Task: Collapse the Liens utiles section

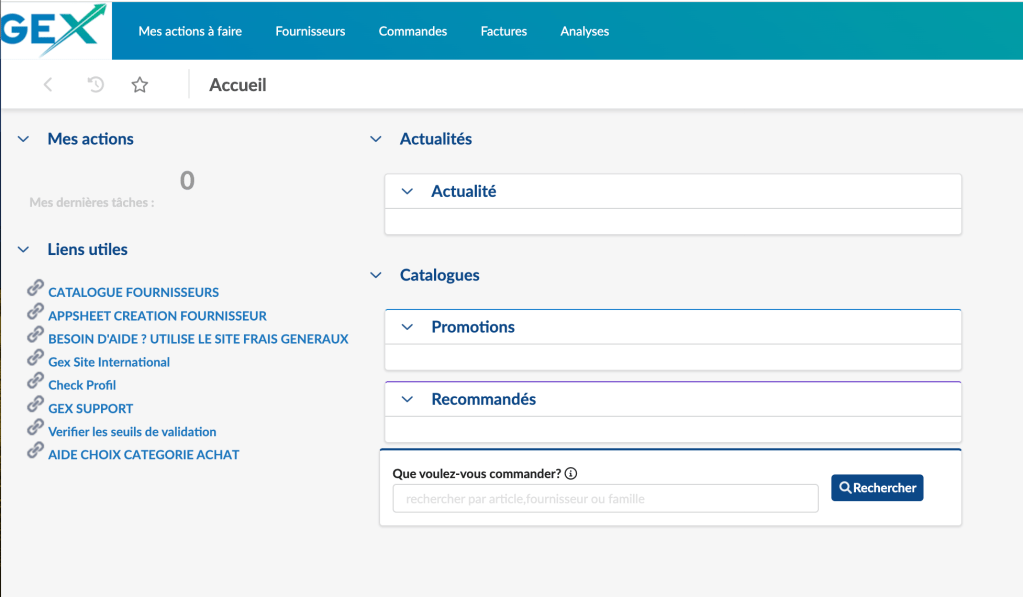Action: point(24,250)
